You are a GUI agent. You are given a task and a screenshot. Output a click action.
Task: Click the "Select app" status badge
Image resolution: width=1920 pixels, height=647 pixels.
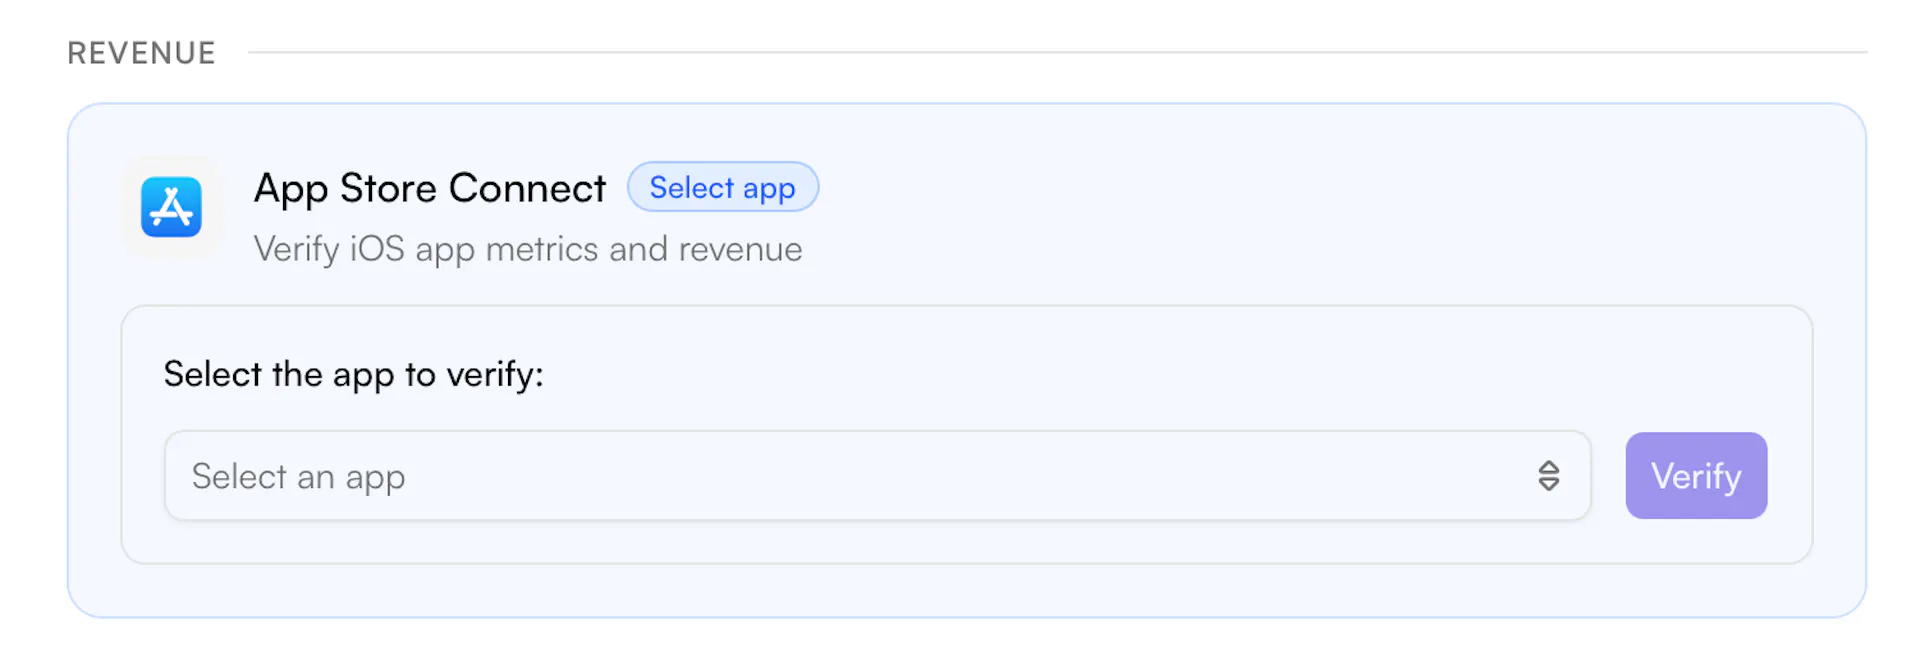click(x=722, y=188)
